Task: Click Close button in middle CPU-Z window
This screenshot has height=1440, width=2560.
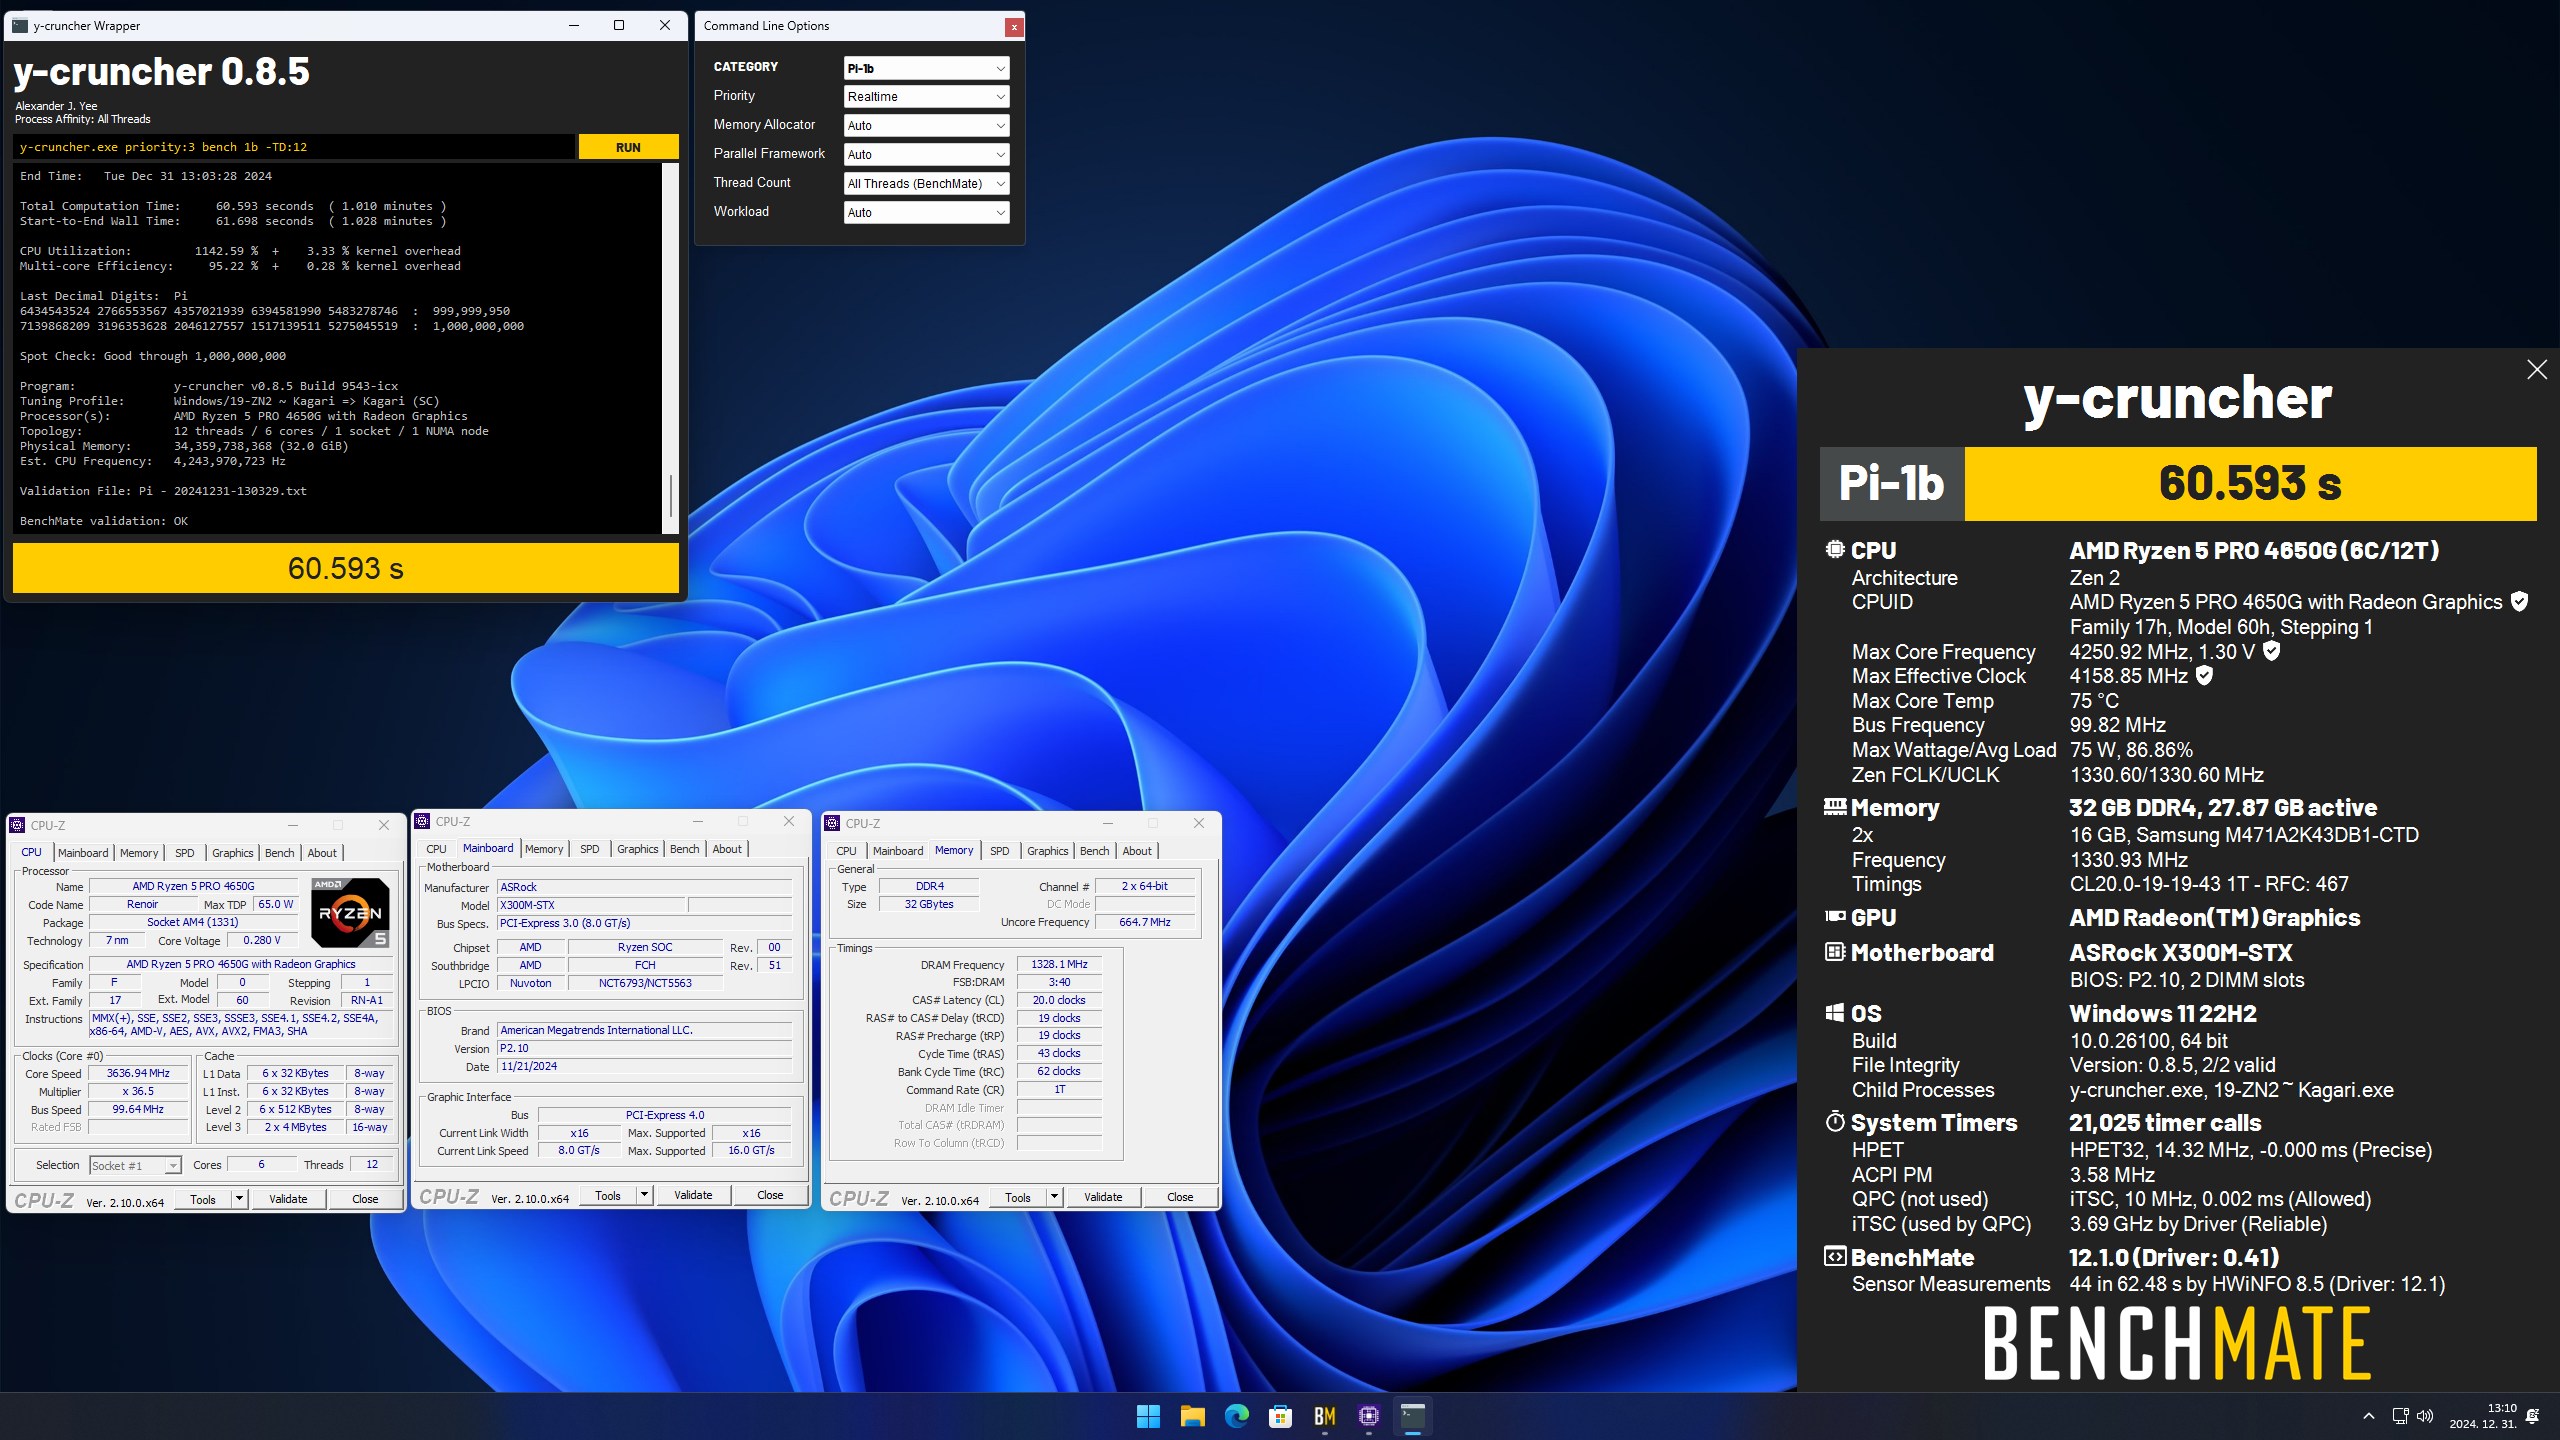Action: 770,1195
